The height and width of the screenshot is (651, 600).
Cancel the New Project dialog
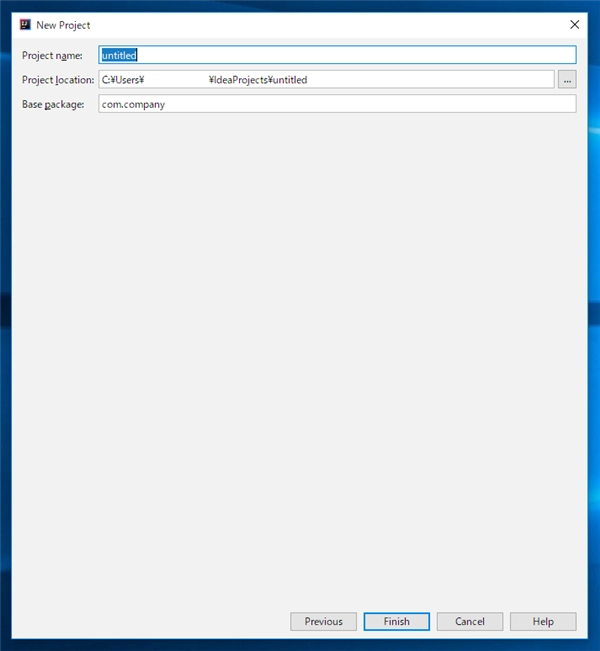pyautogui.click(x=470, y=622)
